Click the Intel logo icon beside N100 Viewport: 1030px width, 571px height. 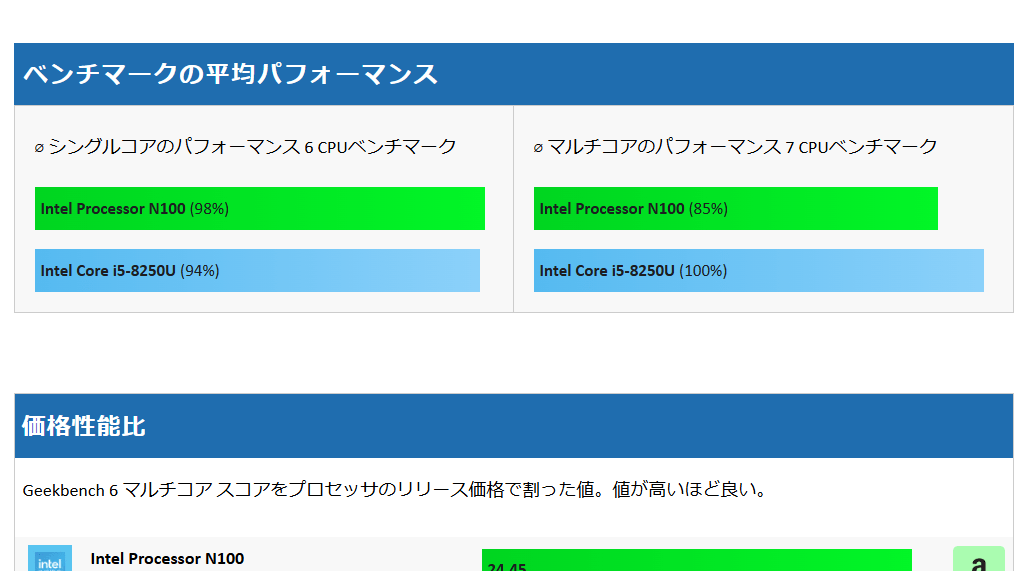pyautogui.click(x=50, y=558)
